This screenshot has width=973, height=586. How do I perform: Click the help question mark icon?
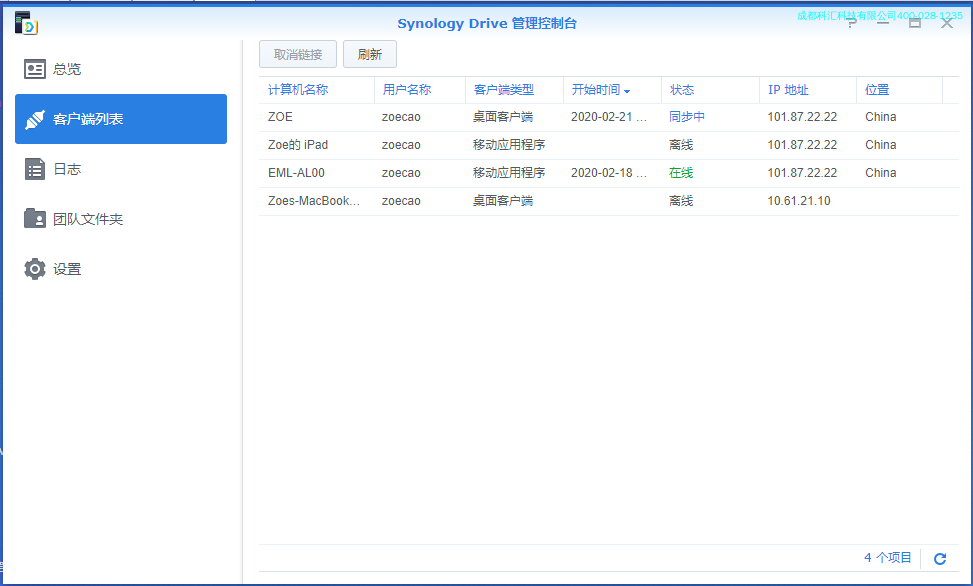(x=852, y=24)
